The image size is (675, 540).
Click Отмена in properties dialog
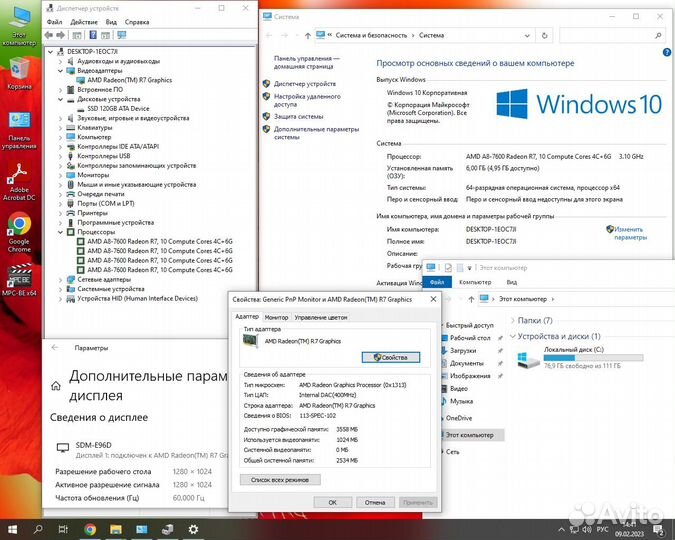375,502
